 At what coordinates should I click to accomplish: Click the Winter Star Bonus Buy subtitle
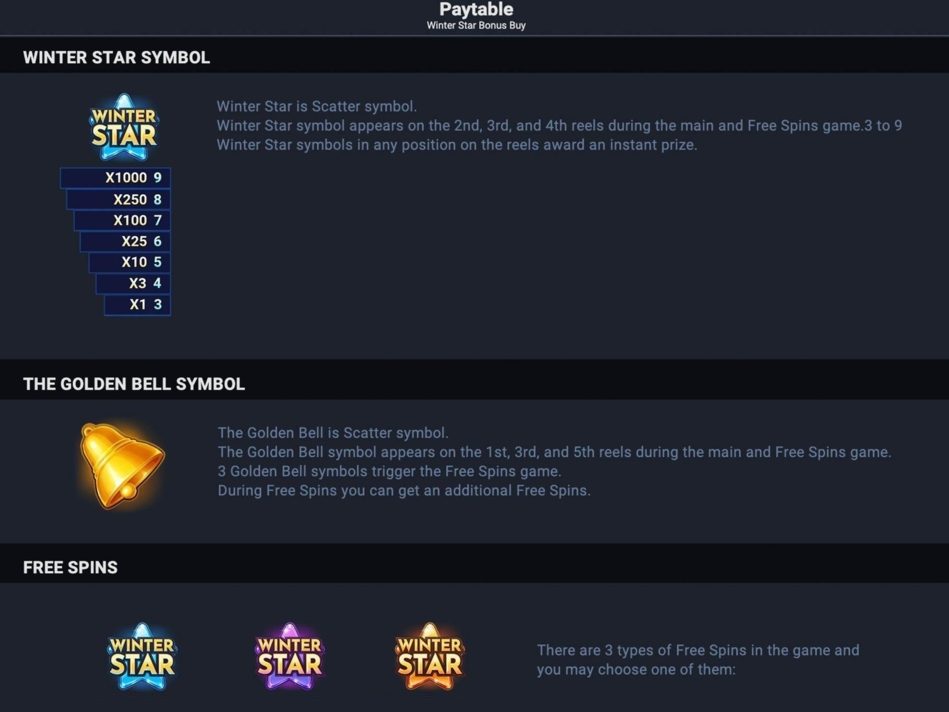pyautogui.click(x=476, y=25)
